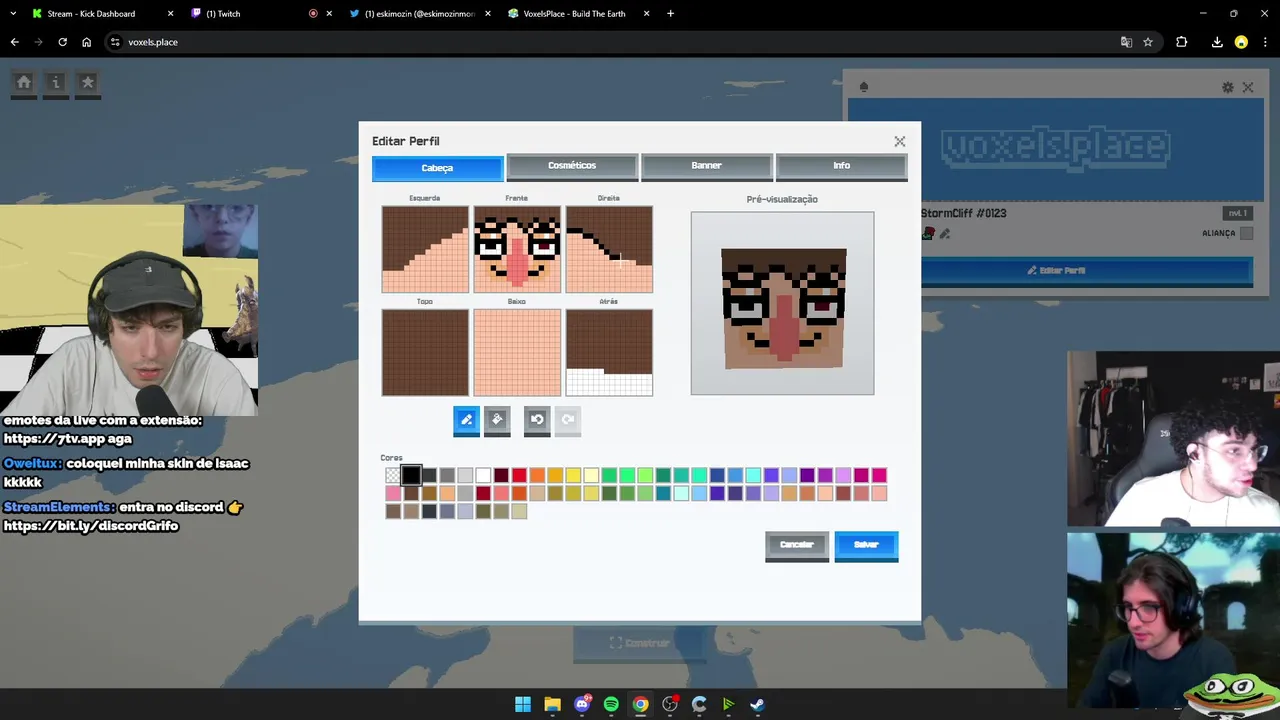Open the browser extensions puzzle icon
Image resolution: width=1280 pixels, height=720 pixels.
[1182, 42]
